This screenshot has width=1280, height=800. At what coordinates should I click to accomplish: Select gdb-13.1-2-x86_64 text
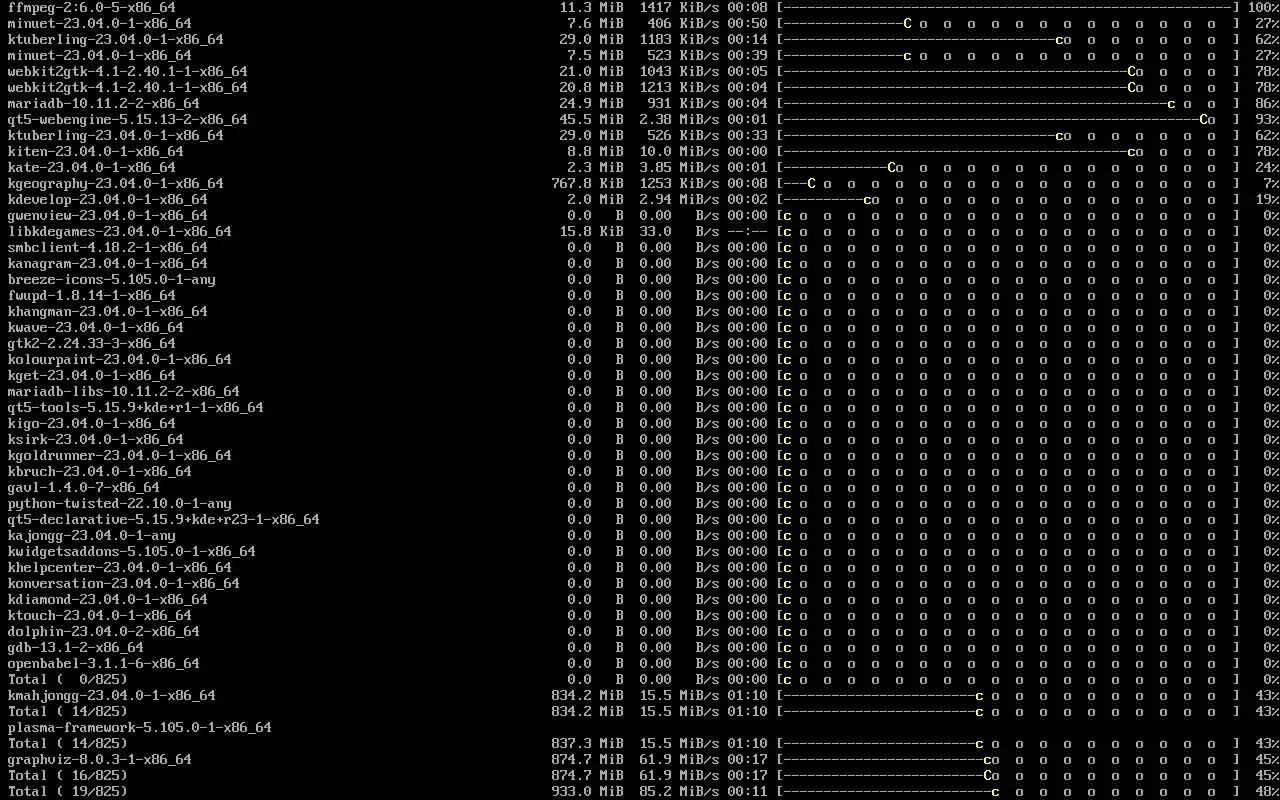pyautogui.click(x=75, y=647)
